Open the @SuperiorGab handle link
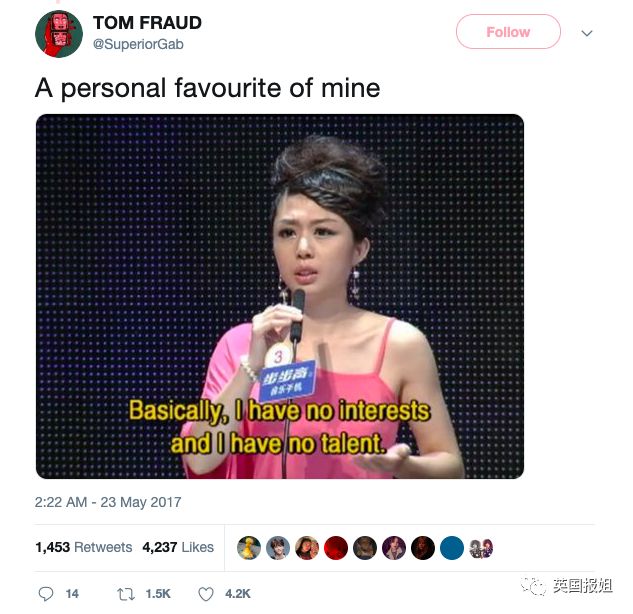Screen dimensions: 633x614 [138, 44]
